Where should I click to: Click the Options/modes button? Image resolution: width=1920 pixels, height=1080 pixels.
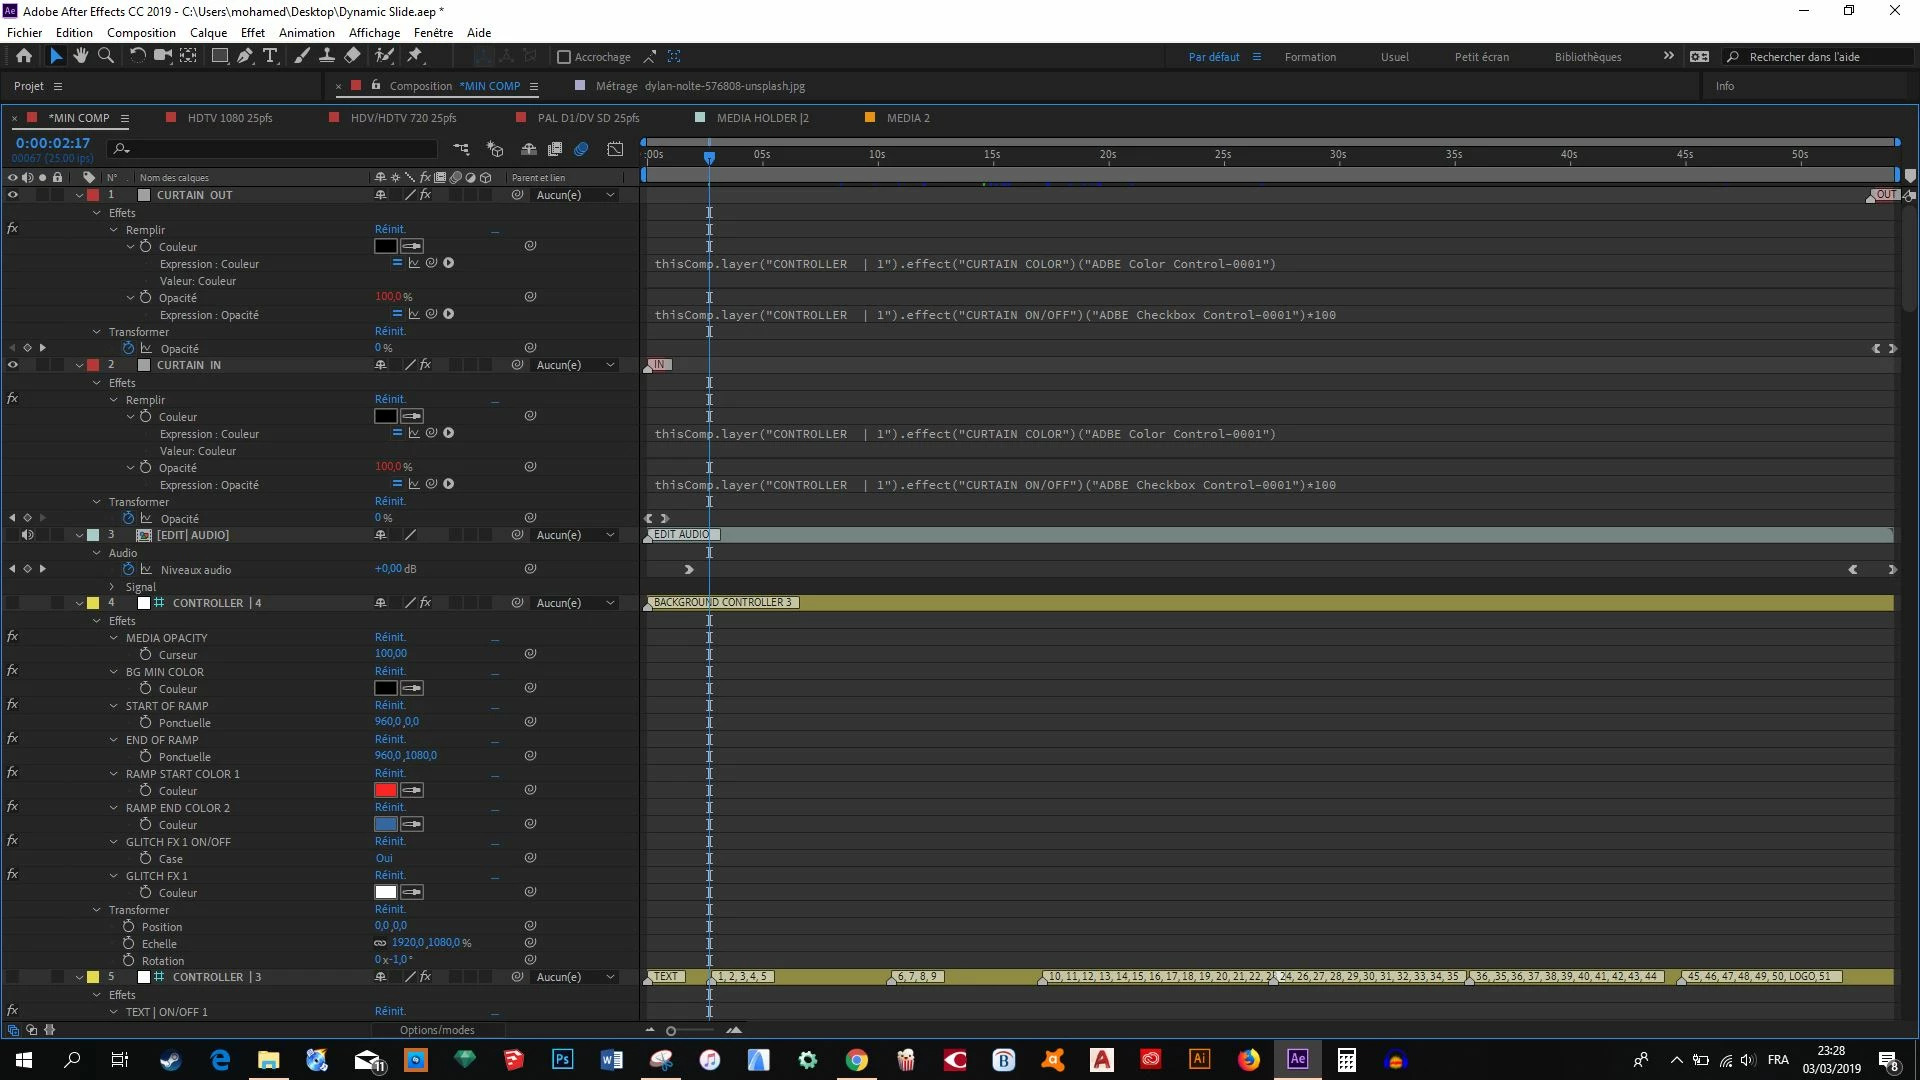click(x=437, y=1030)
